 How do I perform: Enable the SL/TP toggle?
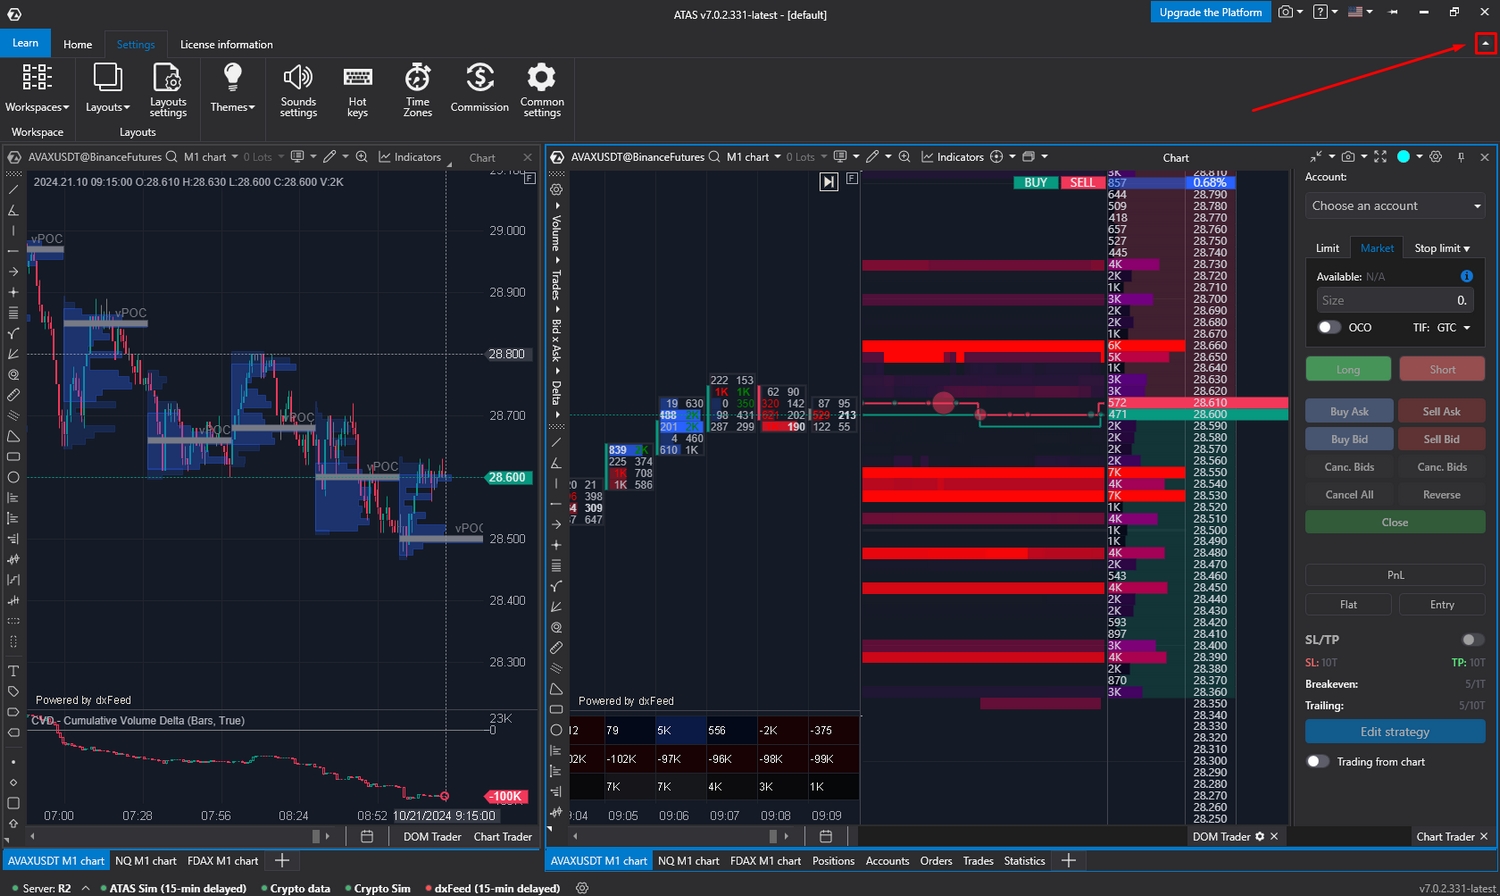tap(1472, 640)
